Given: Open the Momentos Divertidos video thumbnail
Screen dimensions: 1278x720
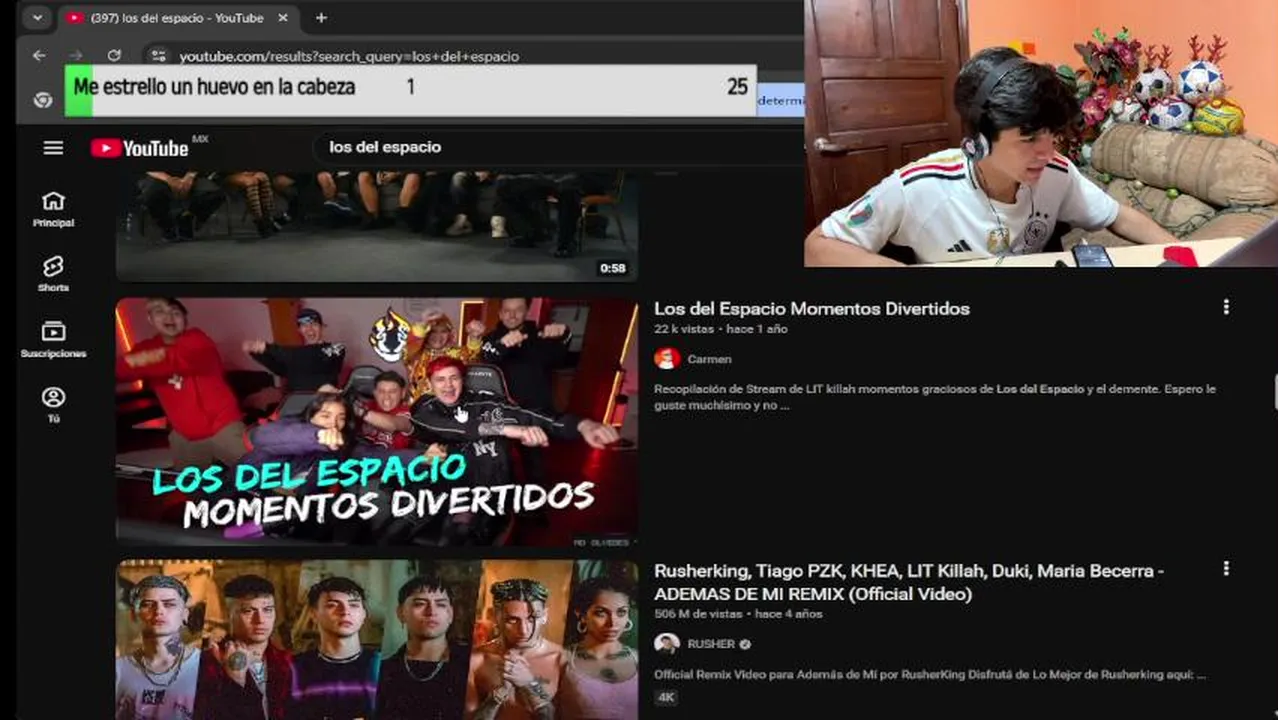Looking at the screenshot, I should [x=377, y=422].
